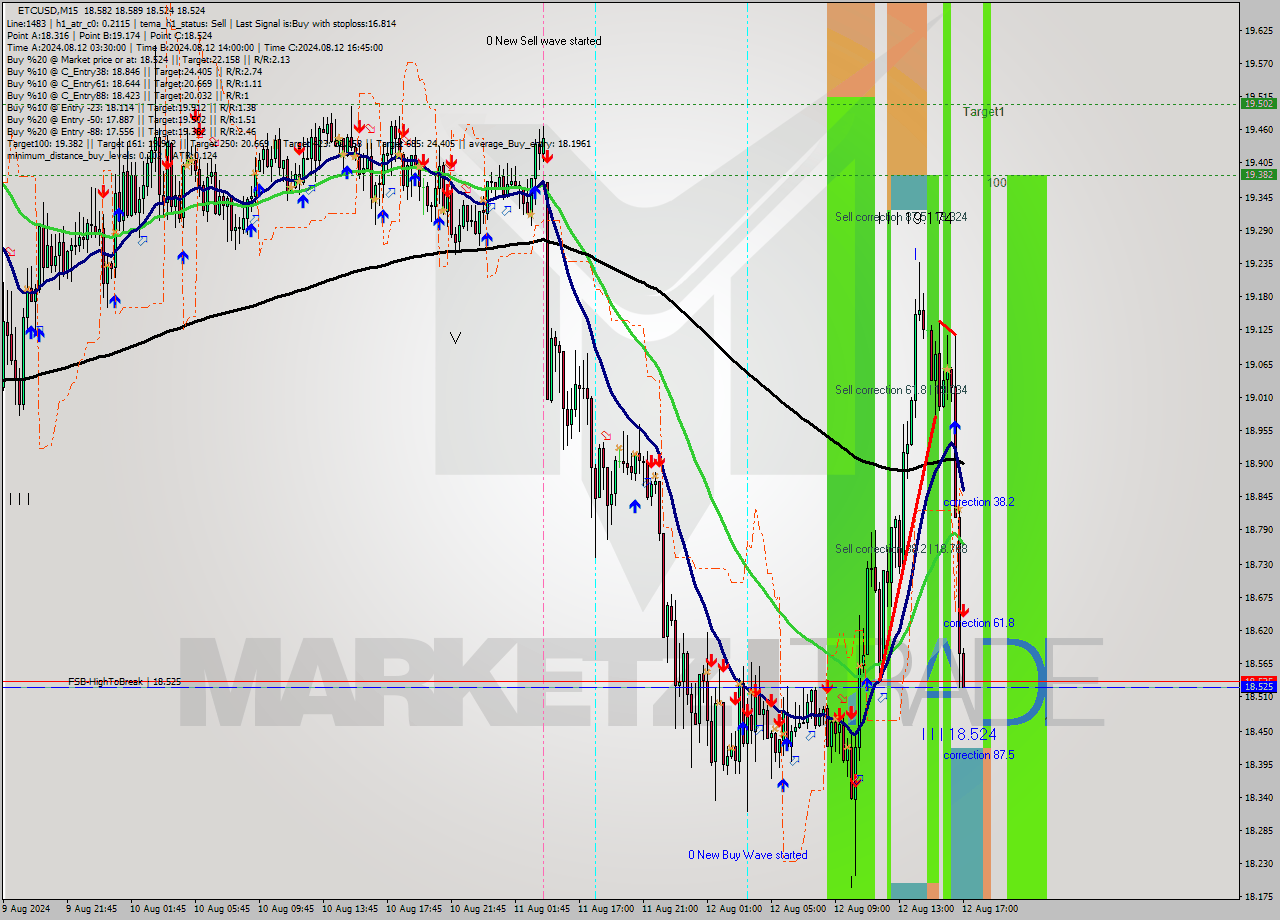Click the 'minimum_distance_buy_levels' line

click(x=111, y=155)
